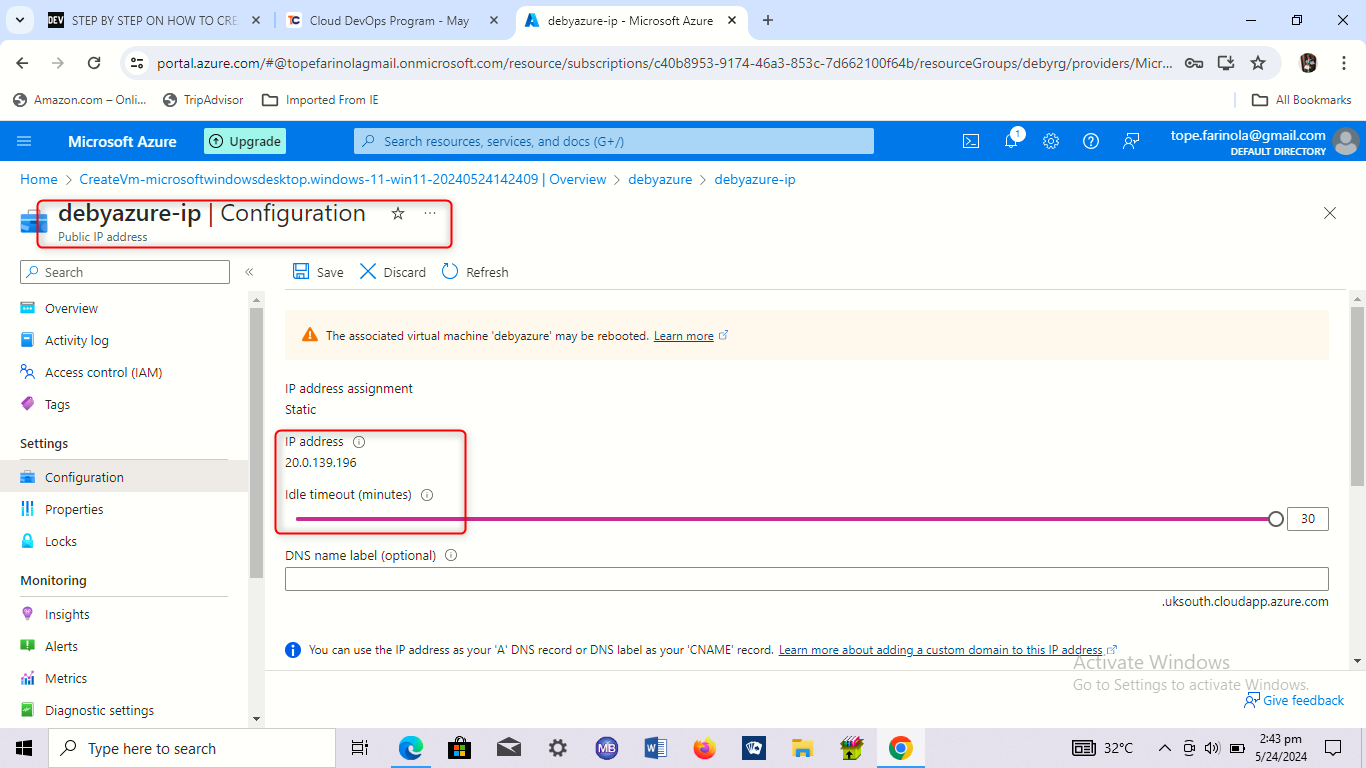Open the Imported From IE bookmarks folder
Viewport: 1366px width, 768px height.
[x=320, y=100]
